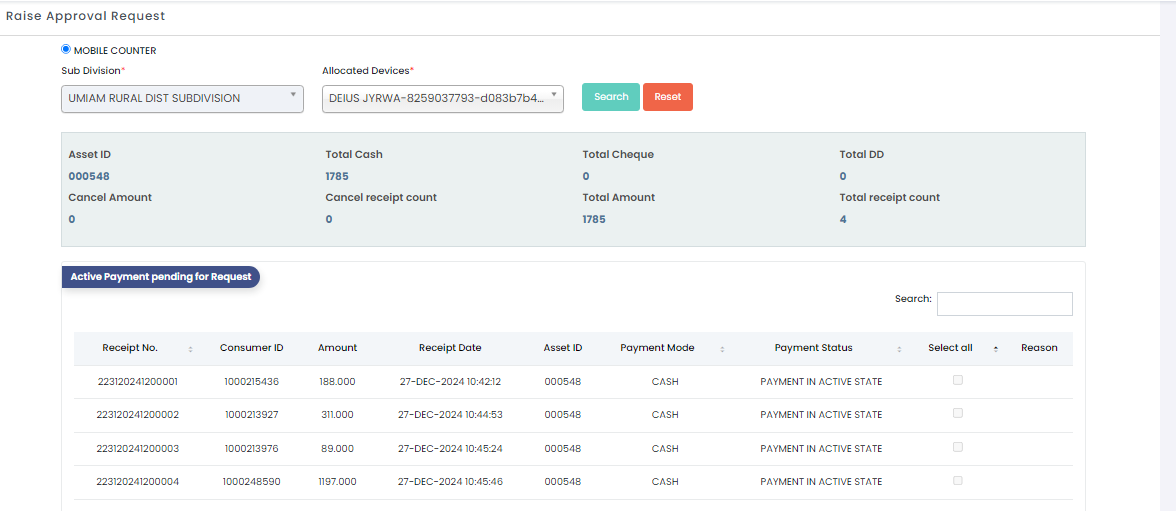Click consumer ID 1000213927
Image resolution: width=1176 pixels, height=511 pixels.
click(251, 415)
